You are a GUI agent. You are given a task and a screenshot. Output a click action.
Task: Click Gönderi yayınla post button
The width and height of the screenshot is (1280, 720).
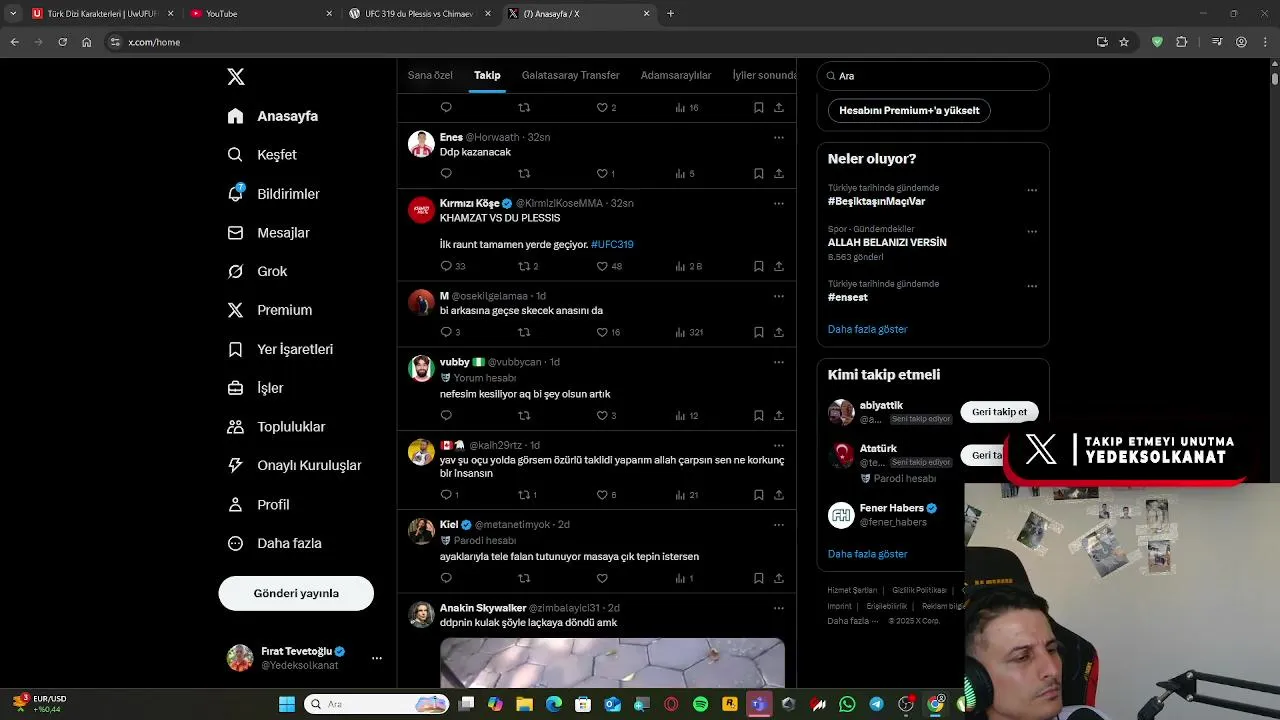[296, 593]
